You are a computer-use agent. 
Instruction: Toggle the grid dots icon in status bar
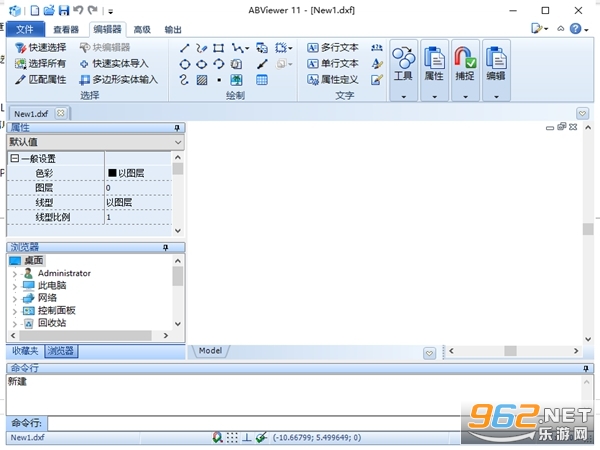pyautogui.click(x=232, y=437)
